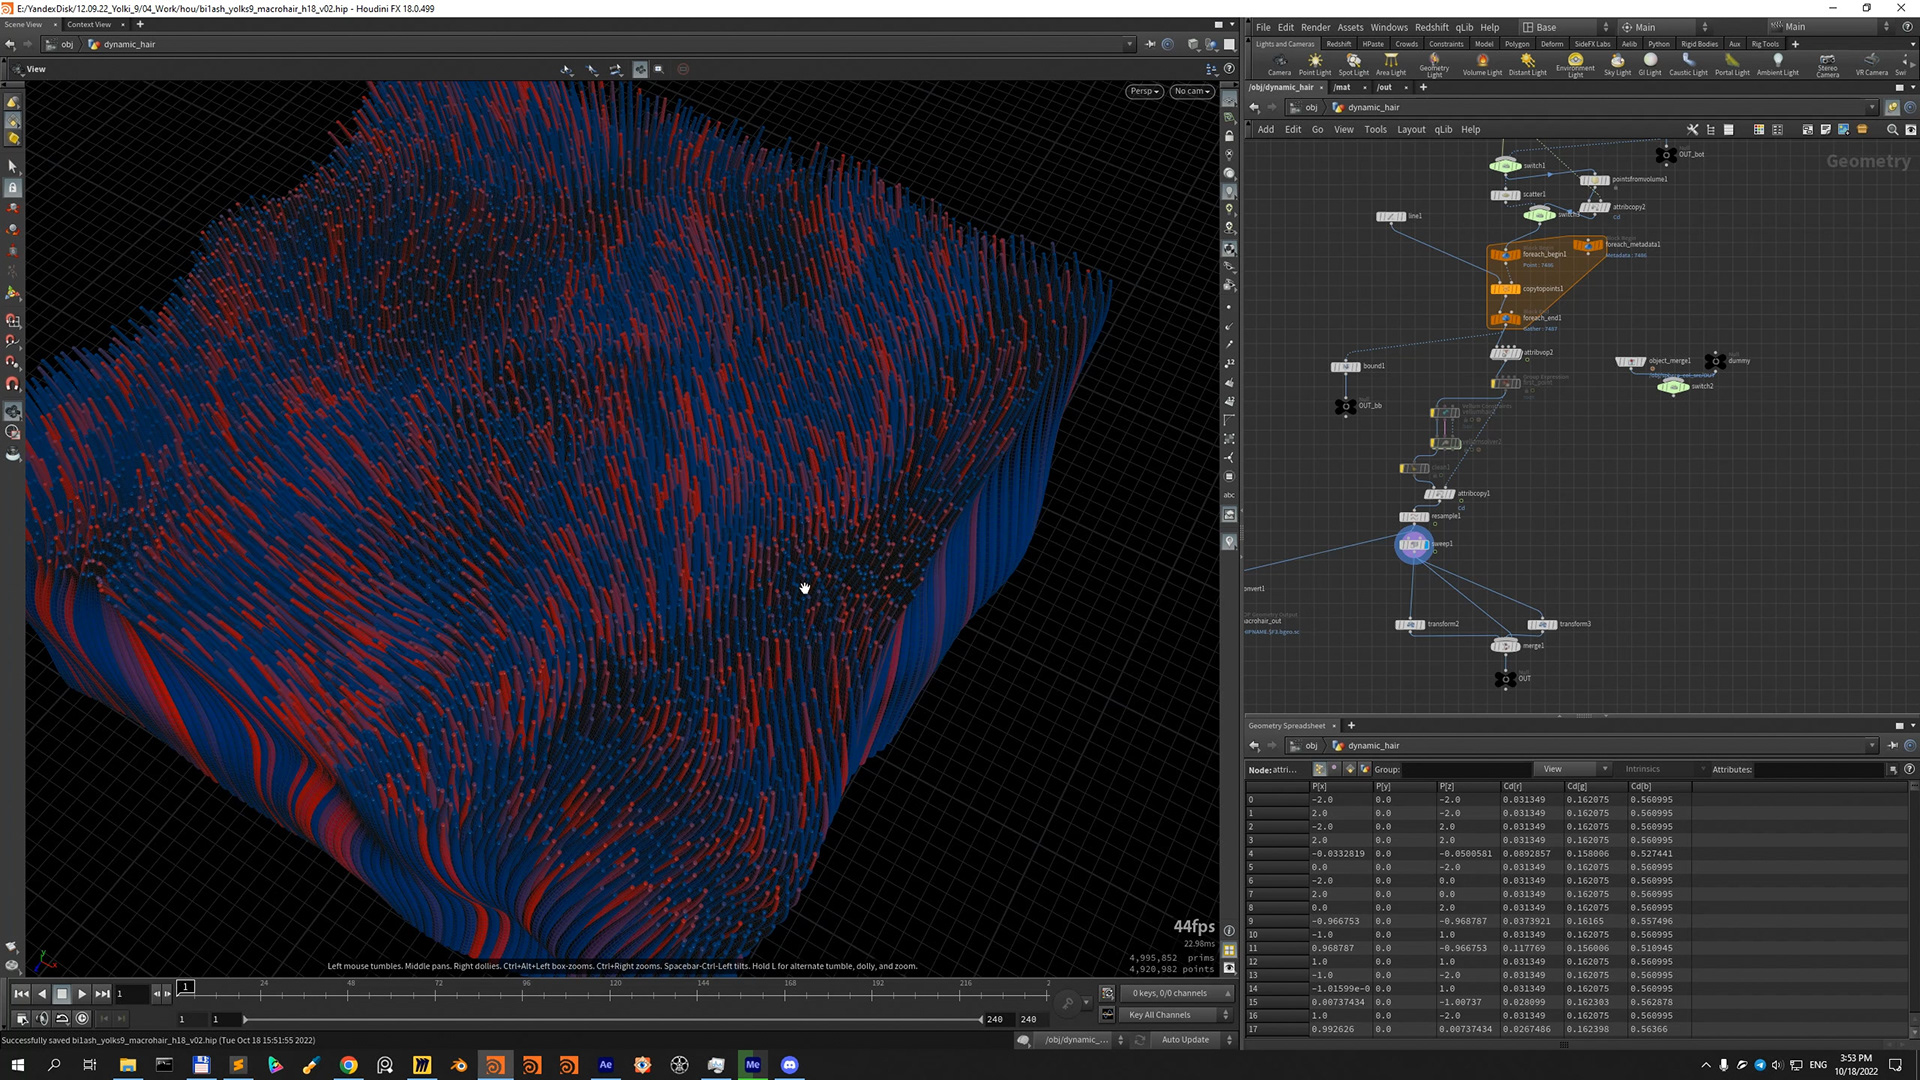Screen dimensions: 1920x1080
Task: Toggle detail attribute view in spreadsheet
Action: pyautogui.click(x=1364, y=769)
